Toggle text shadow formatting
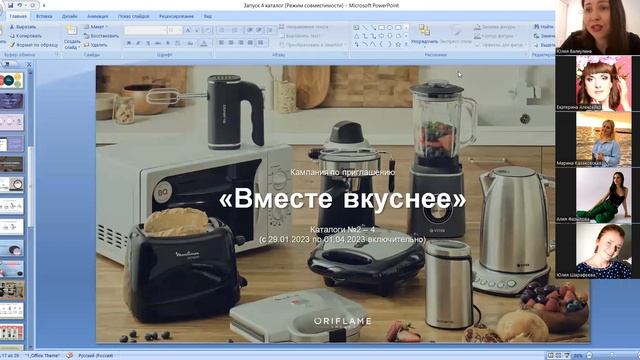 pyautogui.click(x=168, y=43)
